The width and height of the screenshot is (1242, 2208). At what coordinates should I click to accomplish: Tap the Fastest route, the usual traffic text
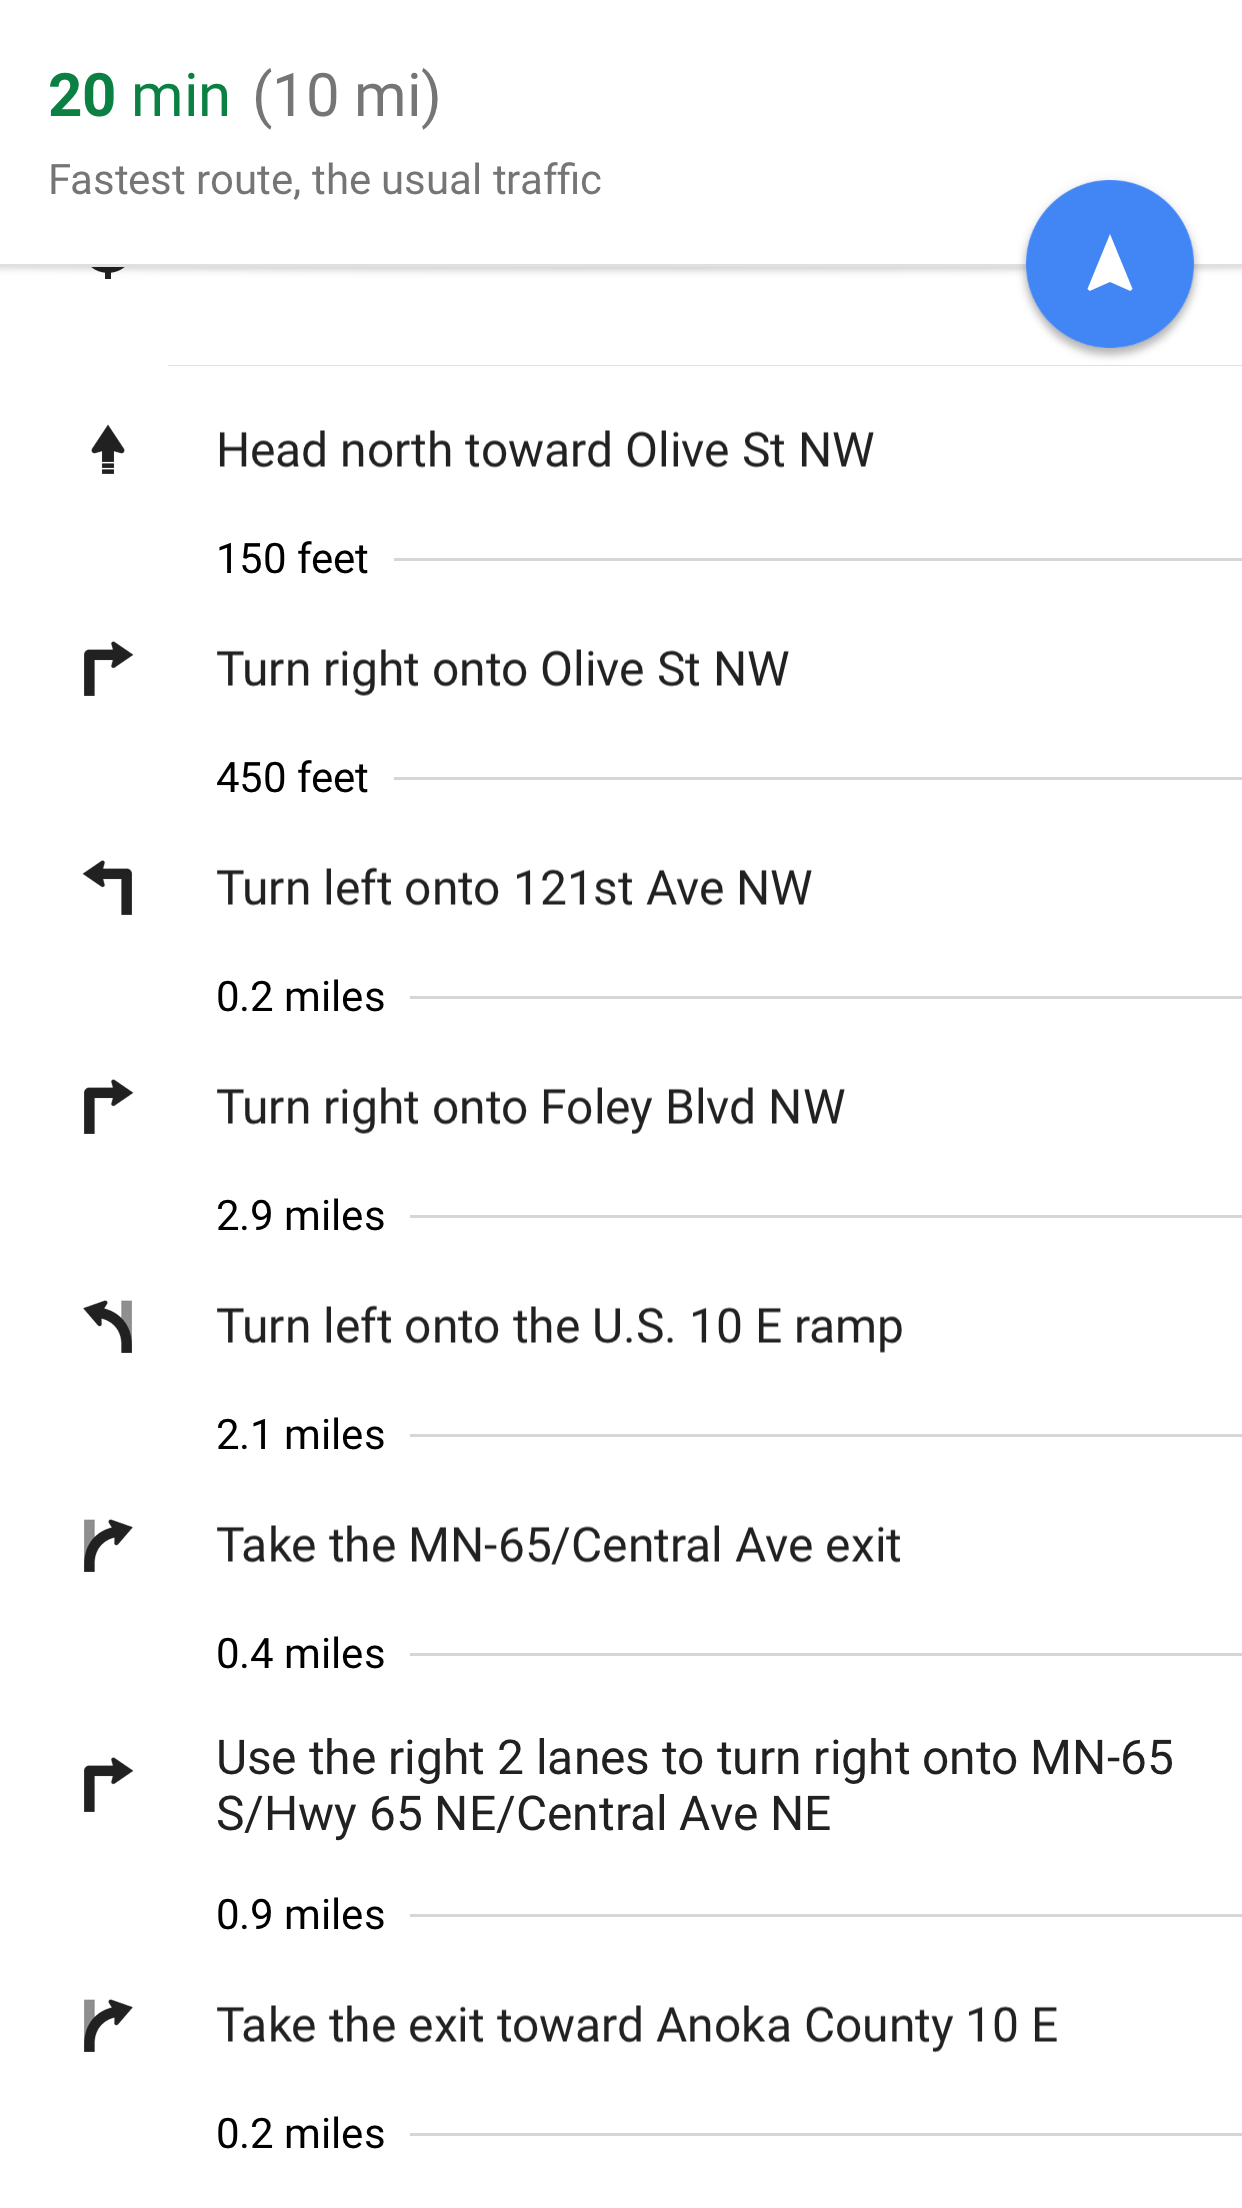click(x=325, y=180)
